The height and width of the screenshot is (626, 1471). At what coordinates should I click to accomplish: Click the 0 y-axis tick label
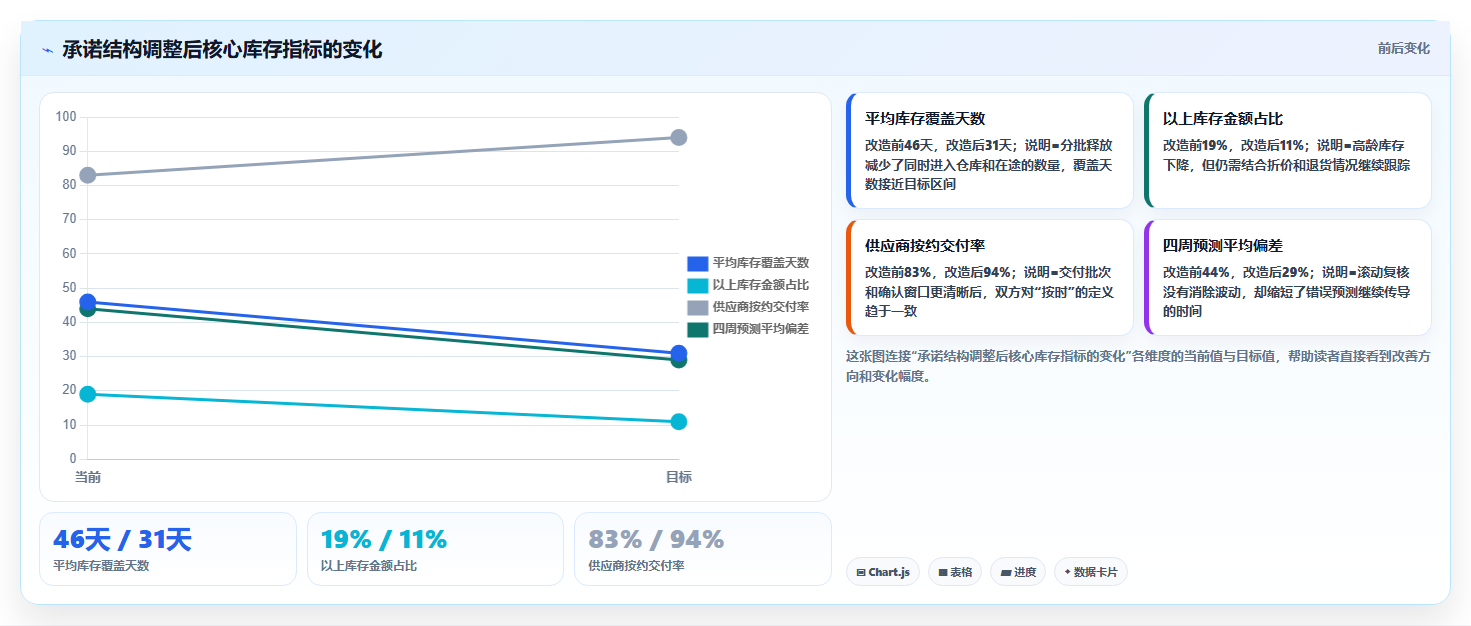(73, 459)
